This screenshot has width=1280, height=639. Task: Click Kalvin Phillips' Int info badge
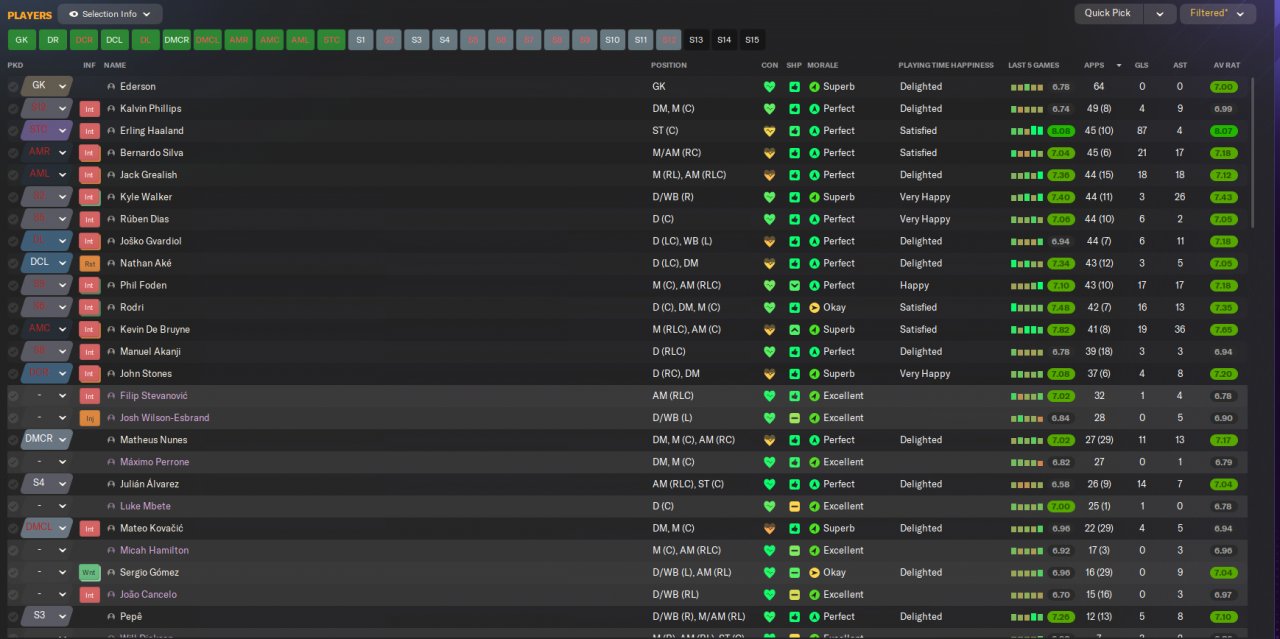(89, 109)
